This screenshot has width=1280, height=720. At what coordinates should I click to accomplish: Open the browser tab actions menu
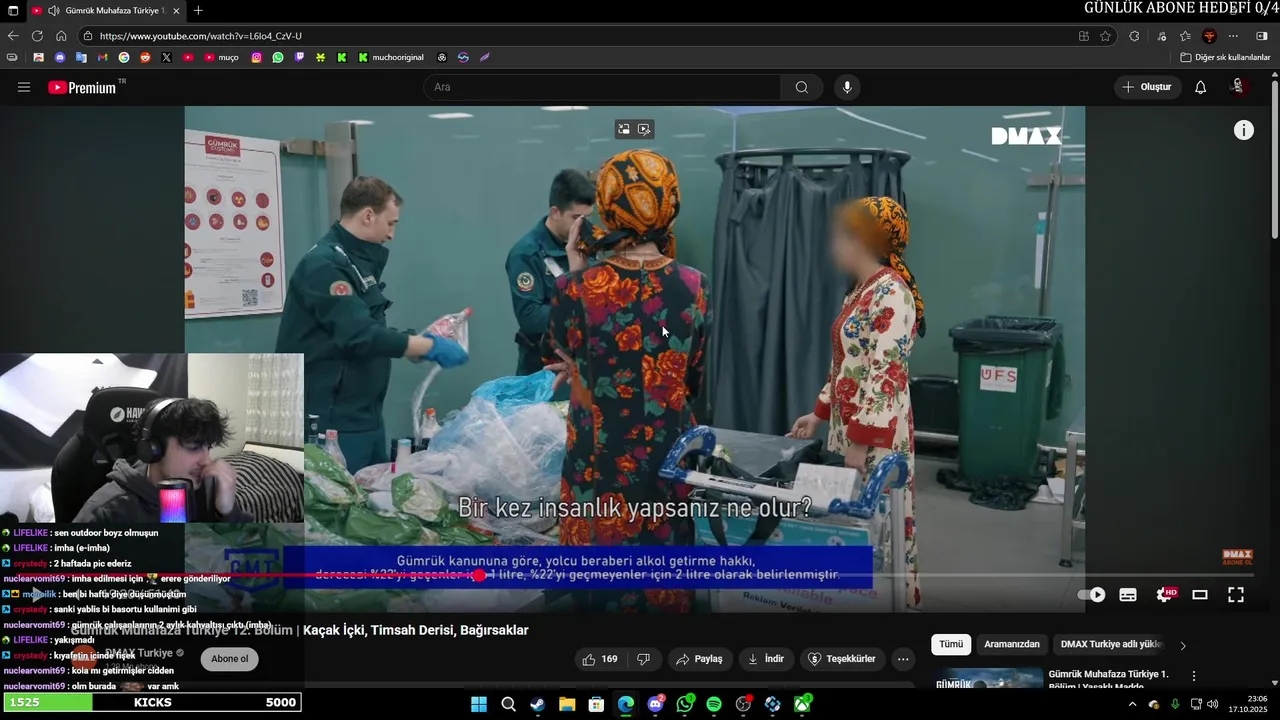13,11
